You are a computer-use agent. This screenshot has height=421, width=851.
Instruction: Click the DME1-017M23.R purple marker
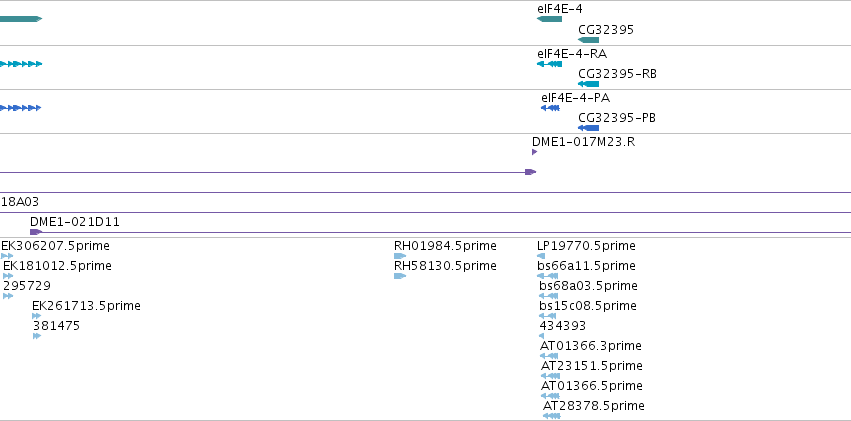point(535,152)
